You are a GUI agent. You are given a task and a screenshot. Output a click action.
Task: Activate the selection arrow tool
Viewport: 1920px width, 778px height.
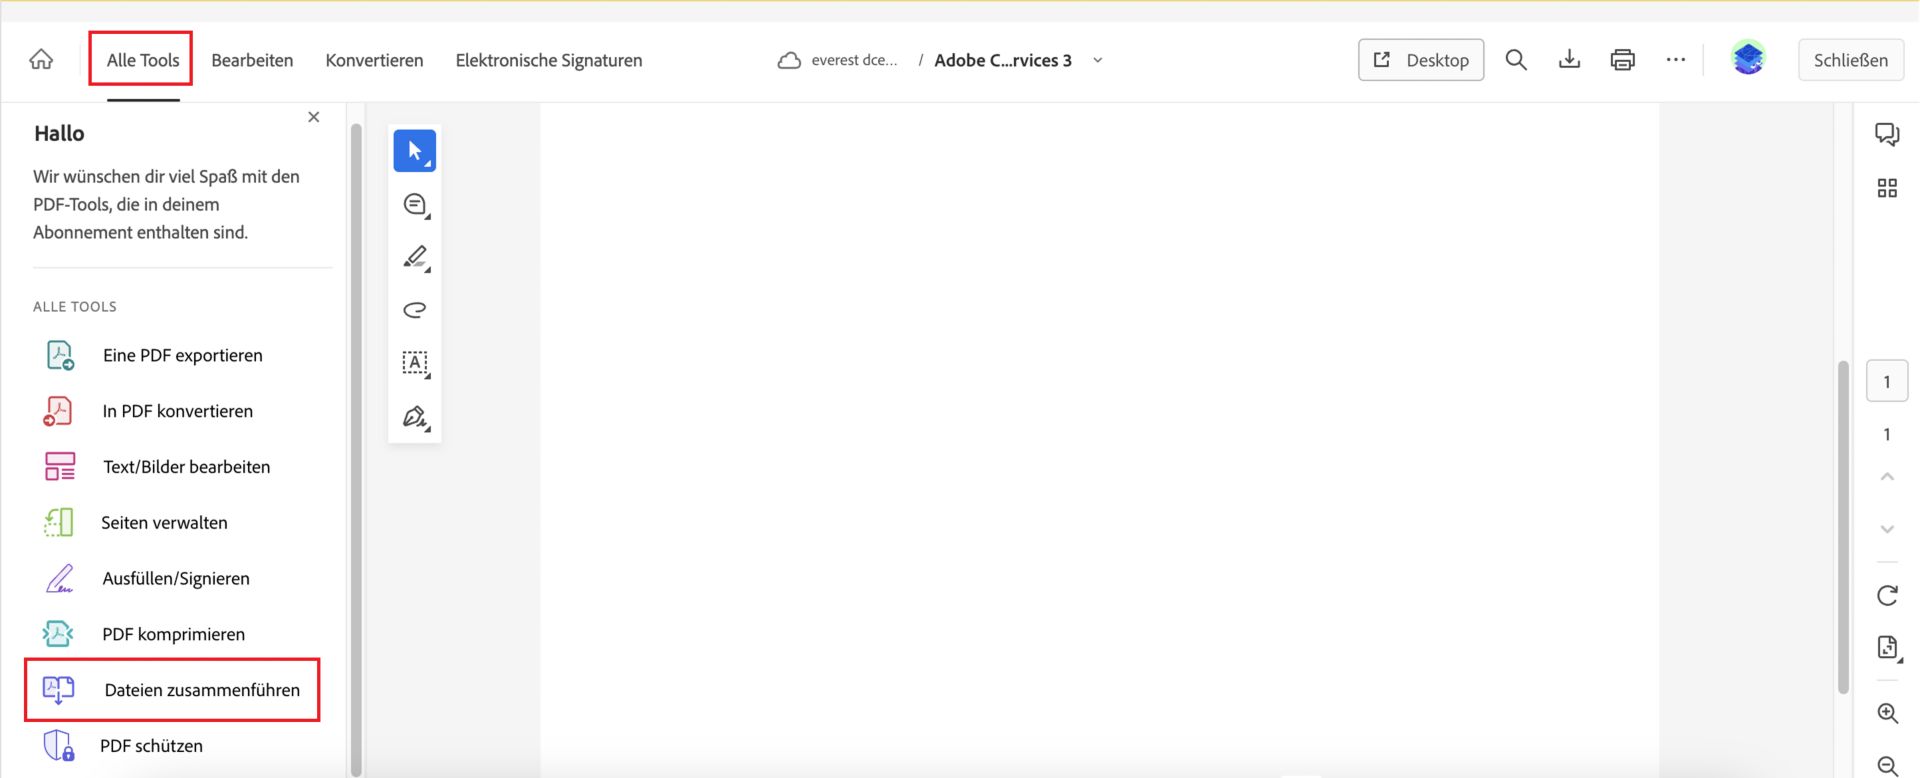tap(415, 151)
